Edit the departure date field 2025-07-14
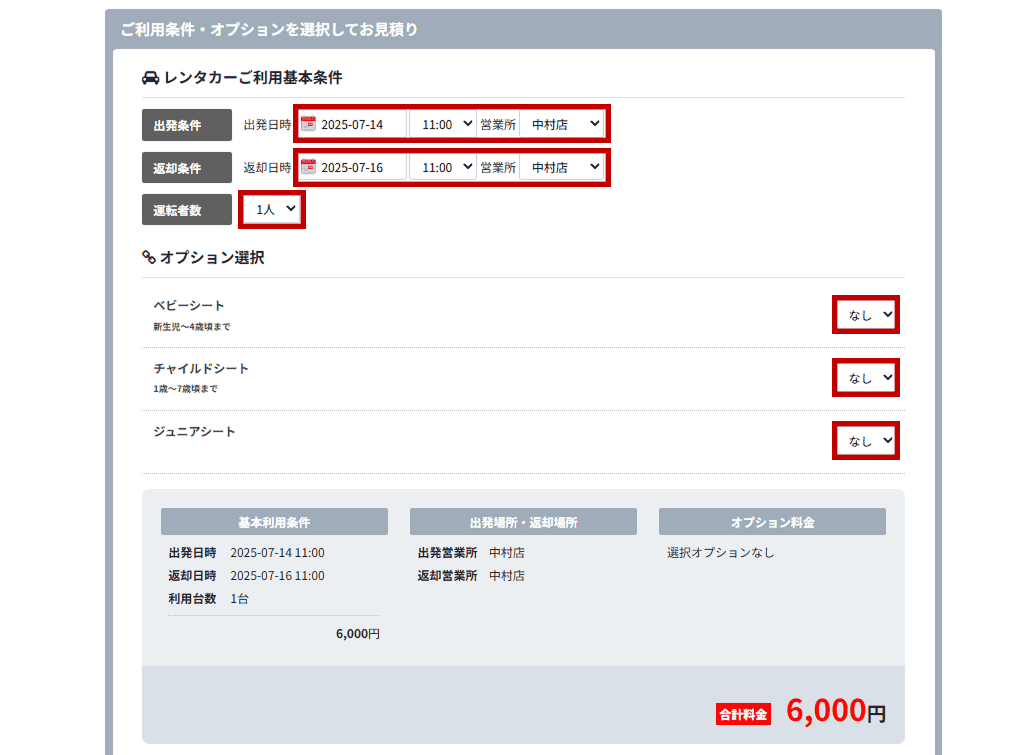1014x755 pixels. click(x=353, y=124)
